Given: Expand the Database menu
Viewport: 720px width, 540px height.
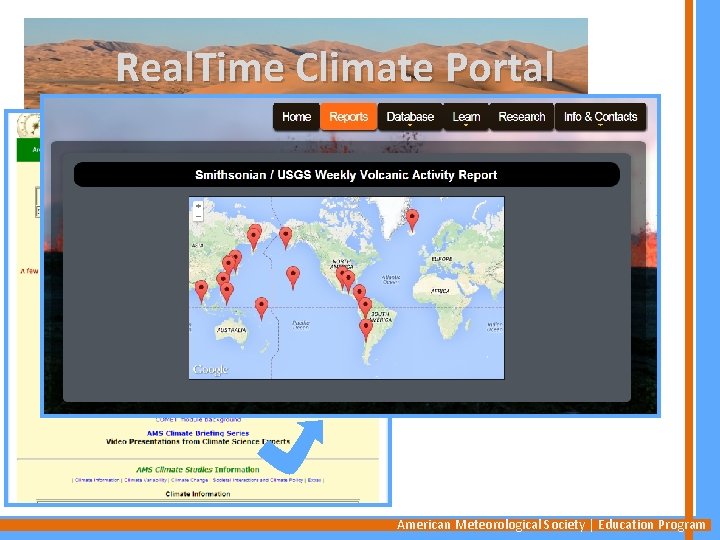Looking at the screenshot, I should coord(410,117).
